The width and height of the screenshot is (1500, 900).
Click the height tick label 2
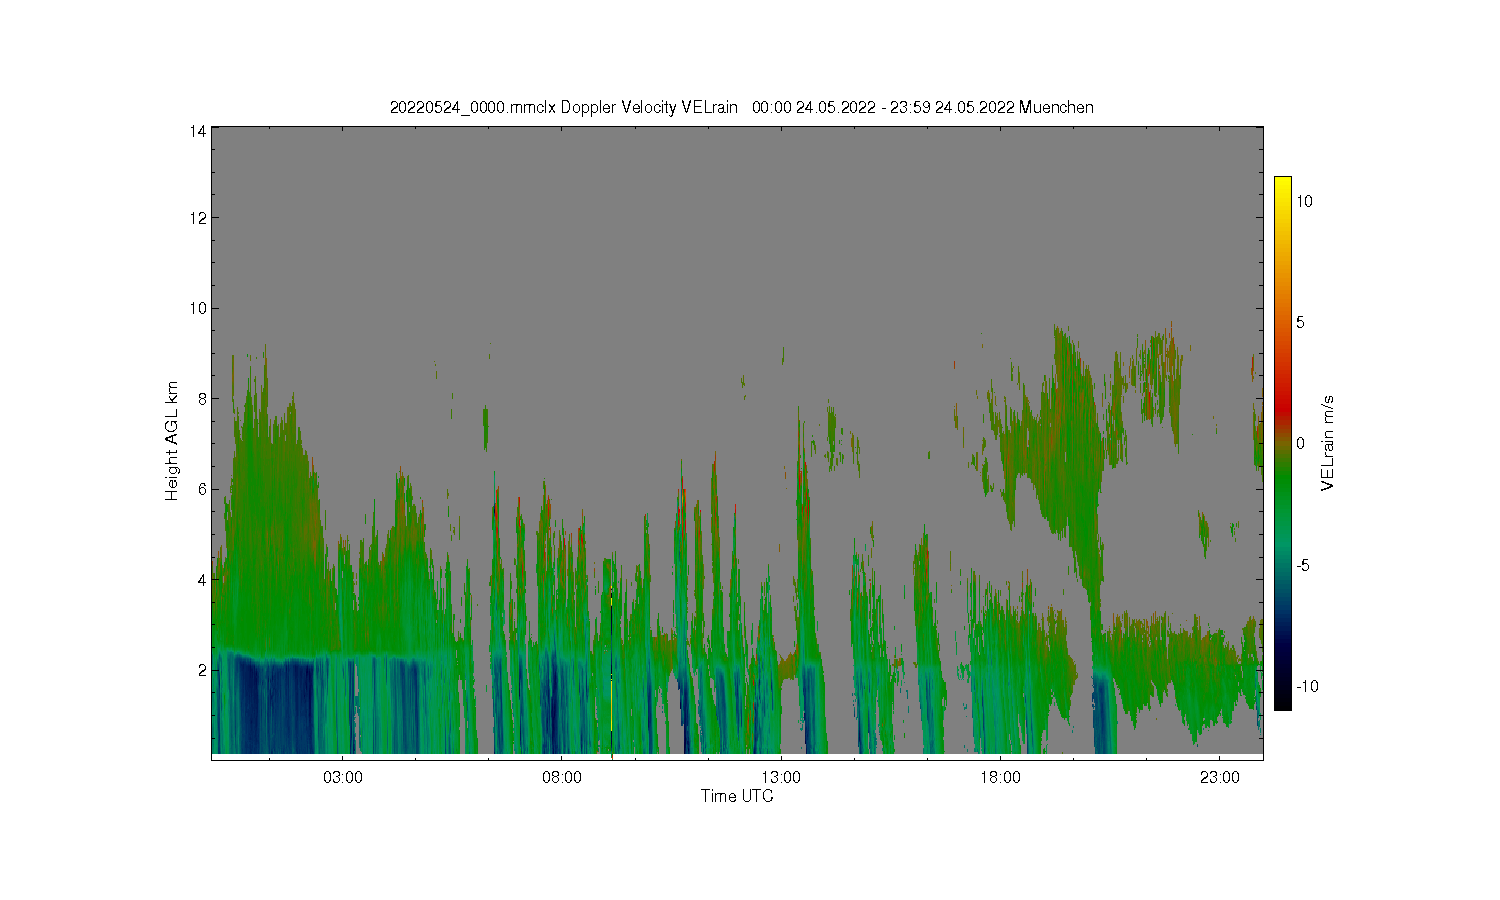tap(202, 670)
